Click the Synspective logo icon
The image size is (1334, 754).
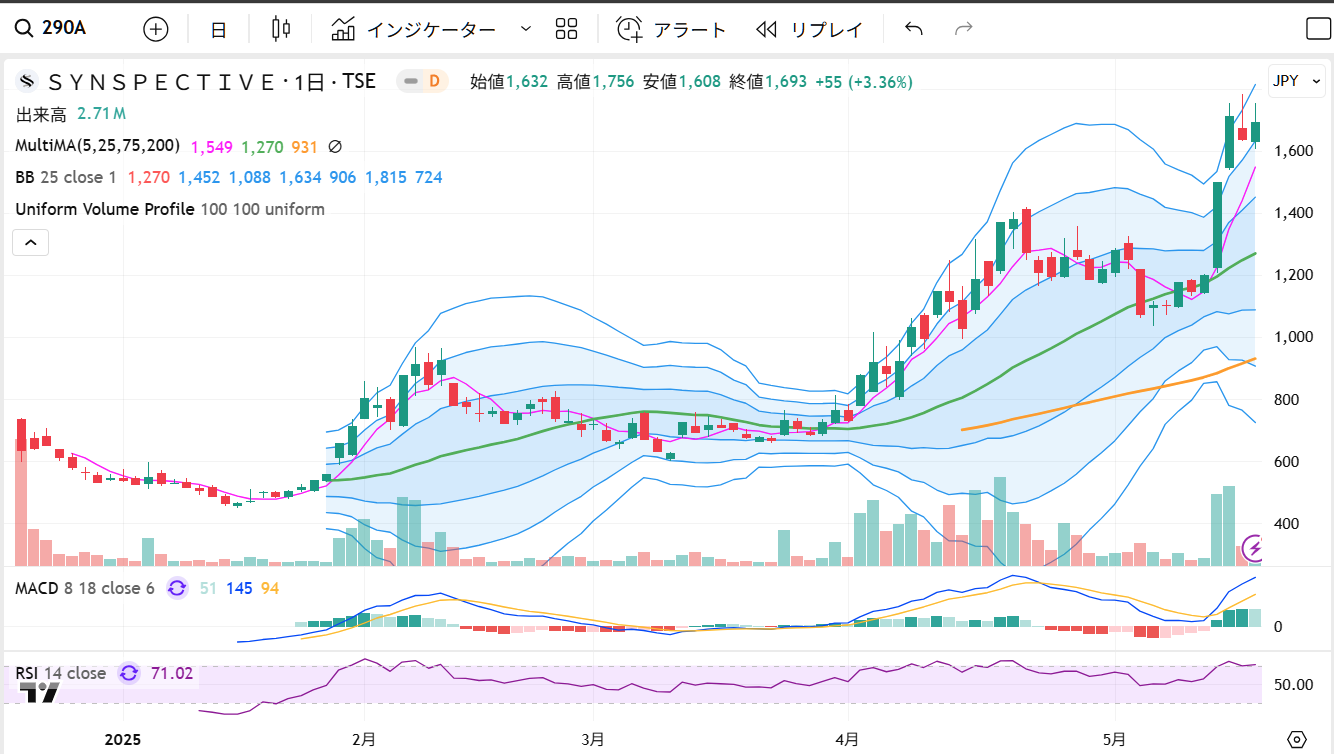(27, 82)
